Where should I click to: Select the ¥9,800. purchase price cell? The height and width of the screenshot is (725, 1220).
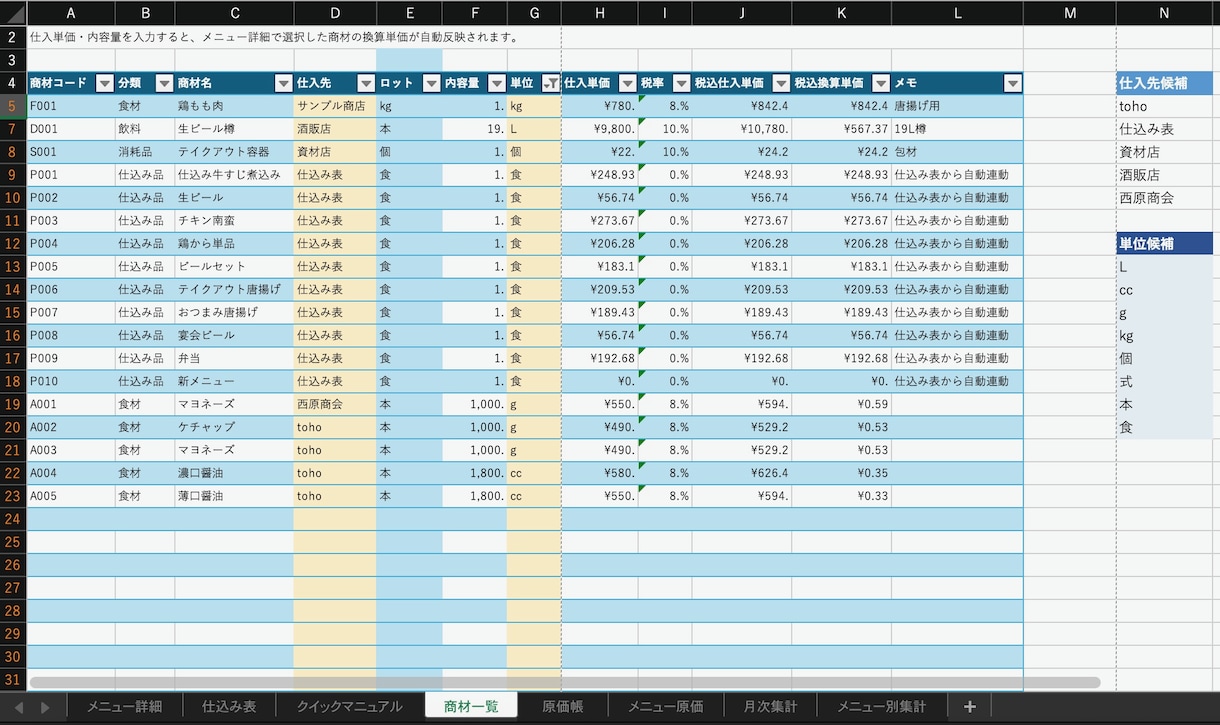[599, 129]
